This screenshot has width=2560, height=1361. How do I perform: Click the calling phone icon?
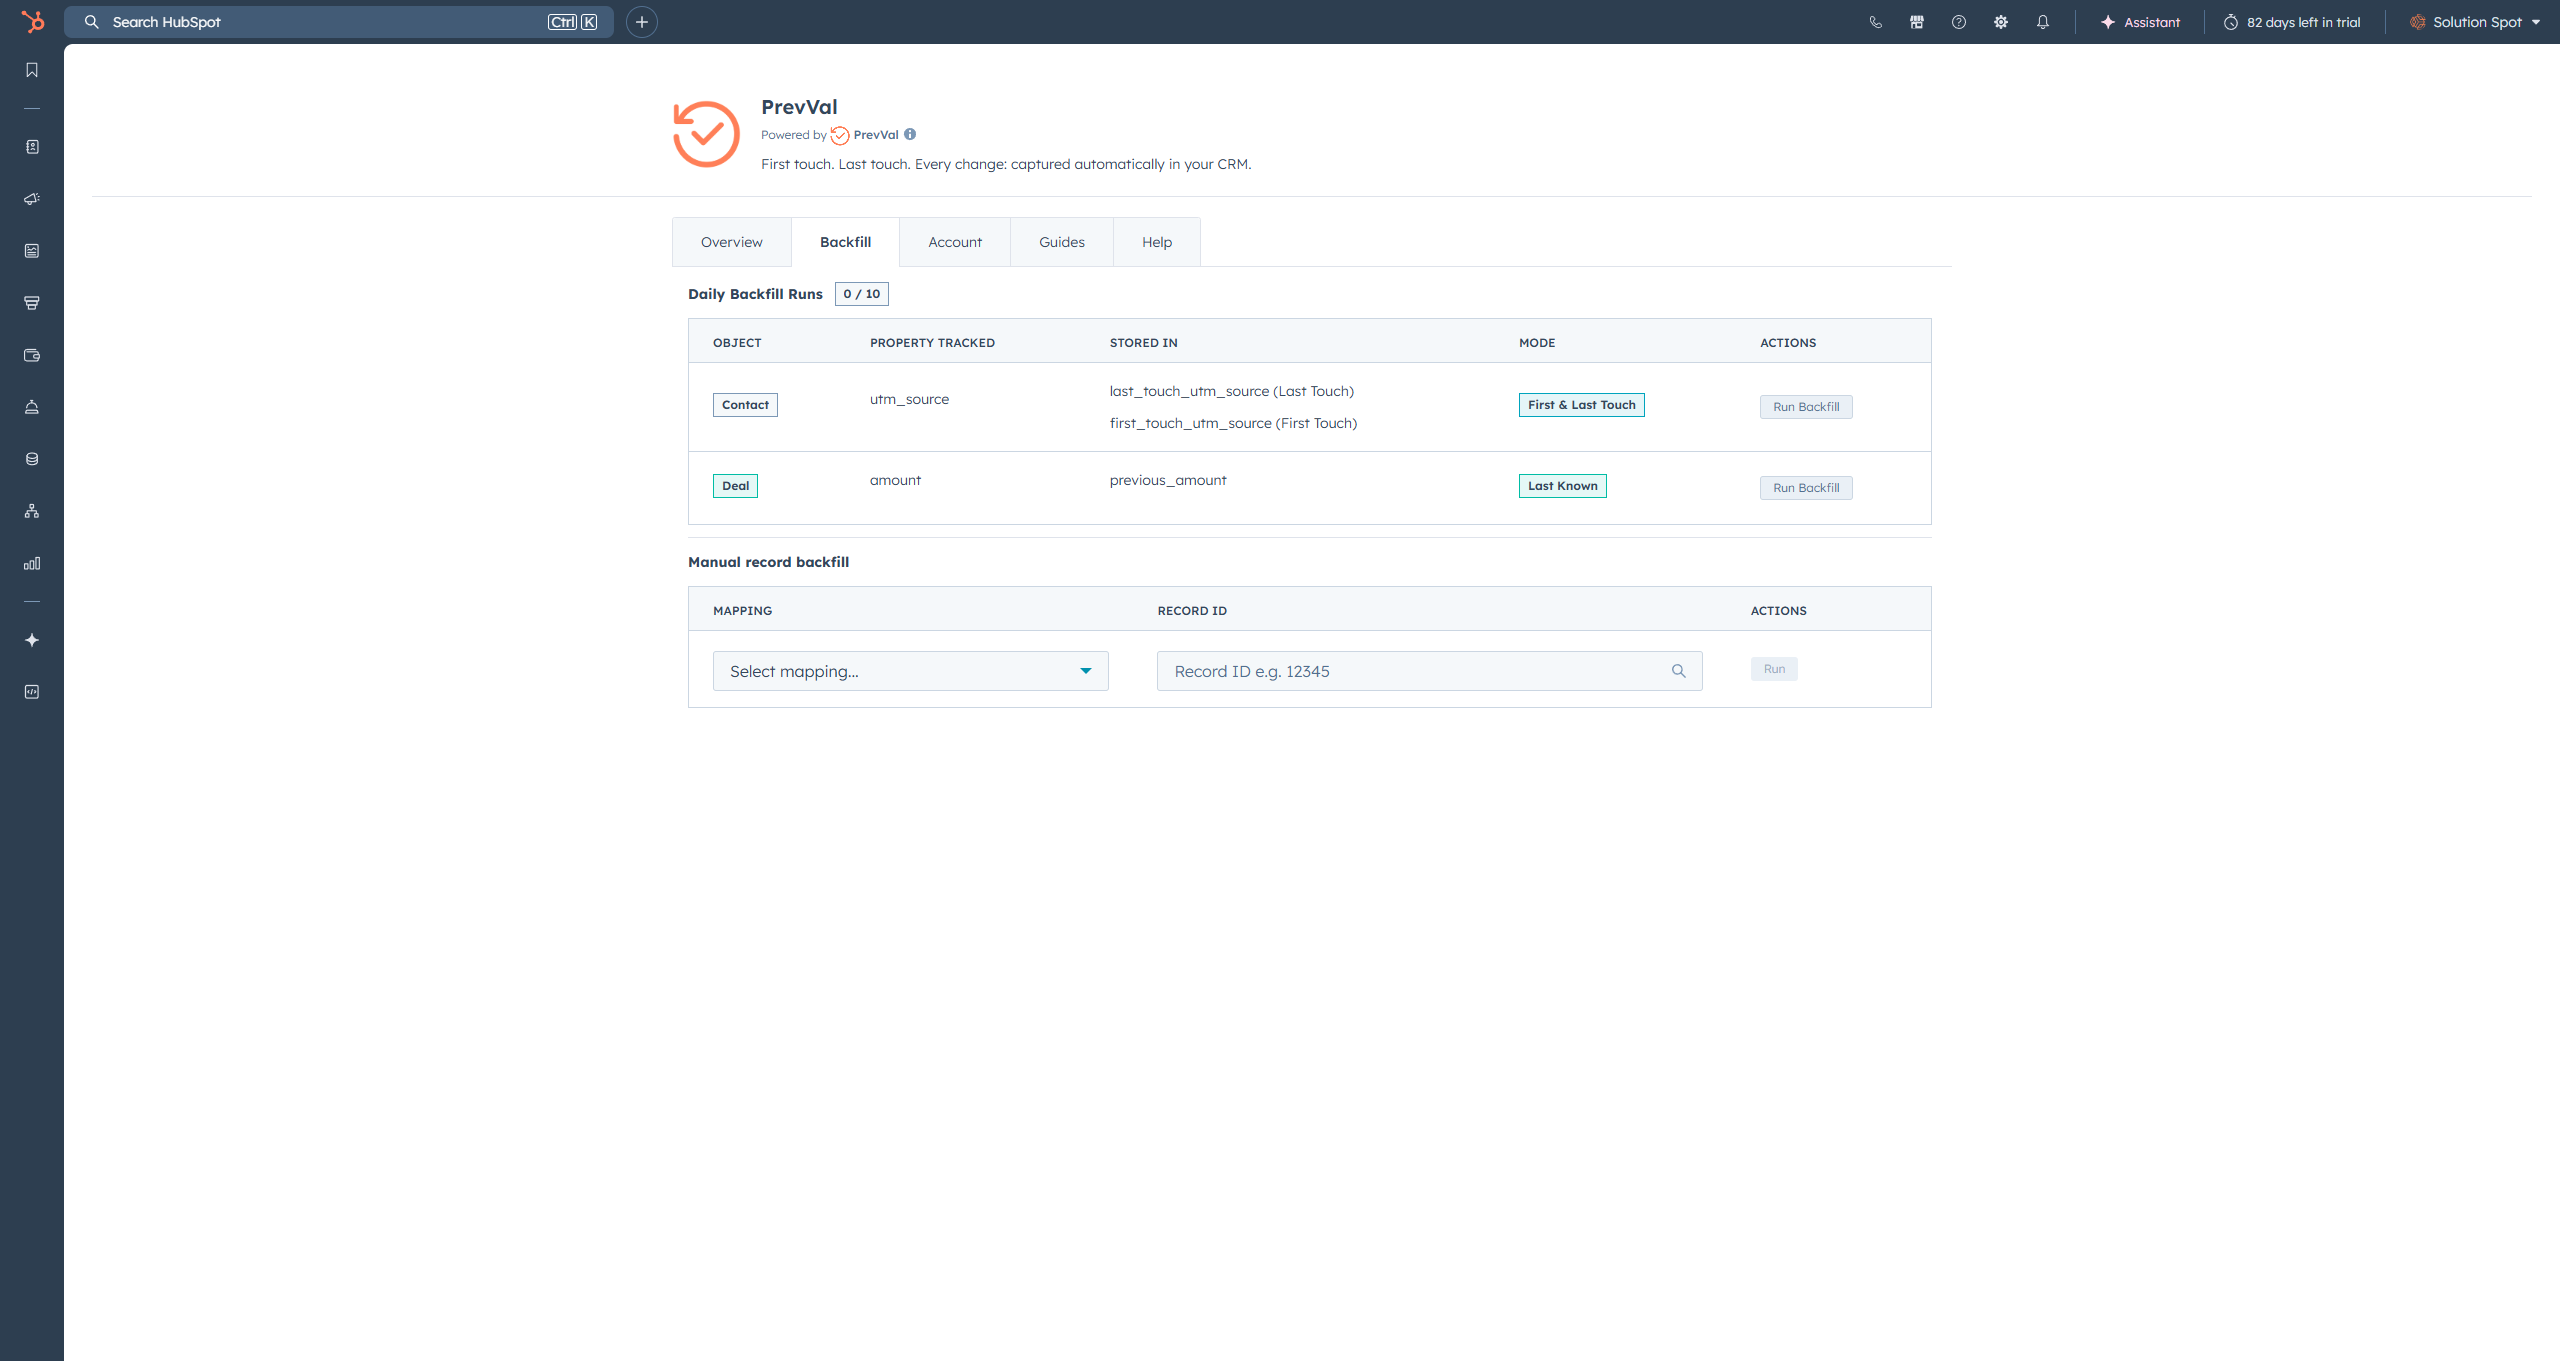coord(1875,22)
